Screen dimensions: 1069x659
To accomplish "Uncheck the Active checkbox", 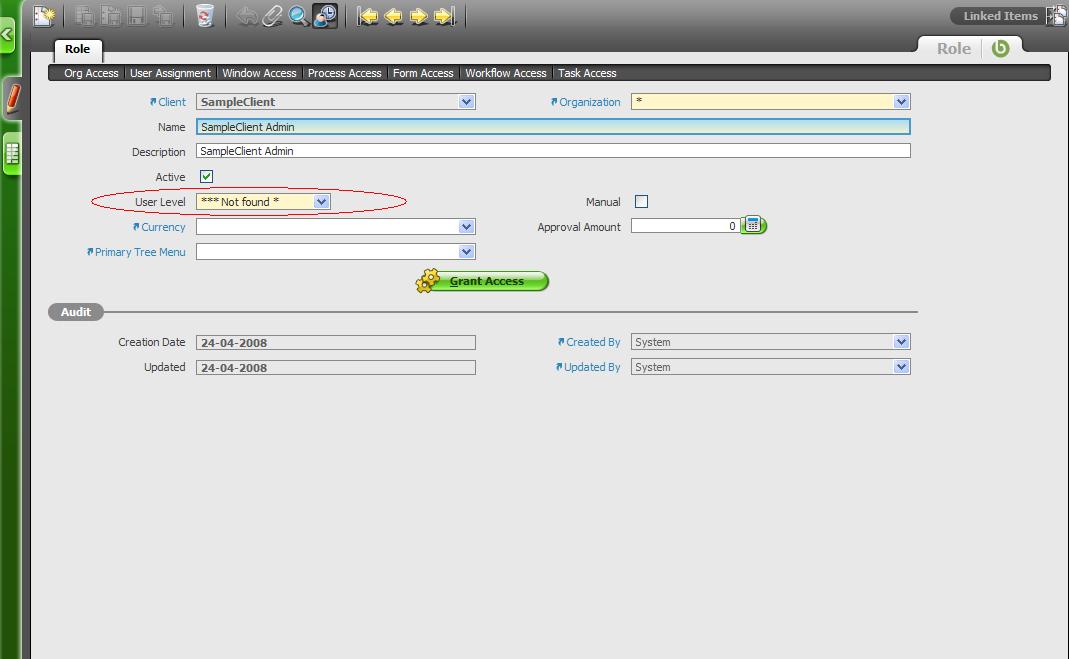I will (206, 177).
